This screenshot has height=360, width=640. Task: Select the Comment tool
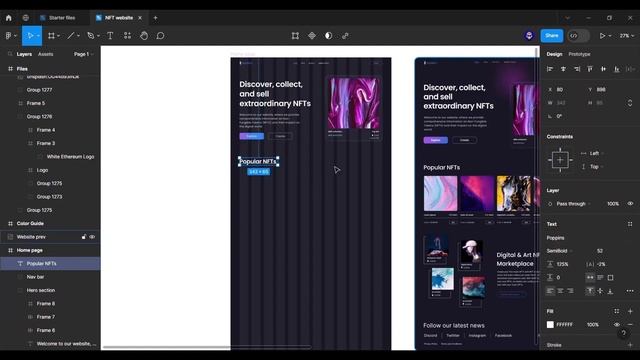pos(160,36)
